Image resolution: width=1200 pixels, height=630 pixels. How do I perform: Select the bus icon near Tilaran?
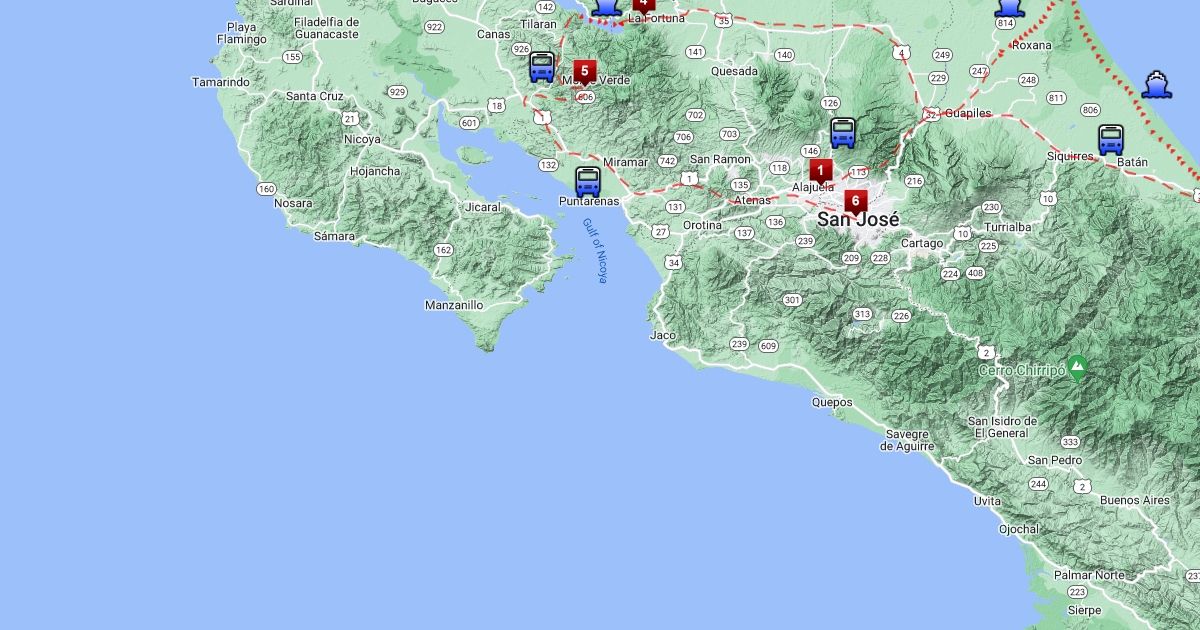click(542, 67)
